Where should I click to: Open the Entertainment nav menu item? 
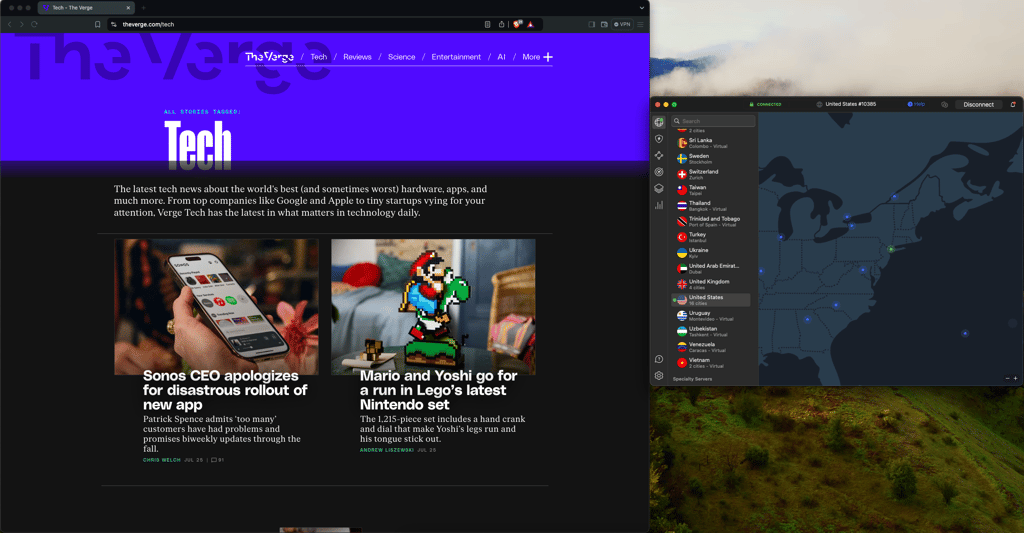456,57
